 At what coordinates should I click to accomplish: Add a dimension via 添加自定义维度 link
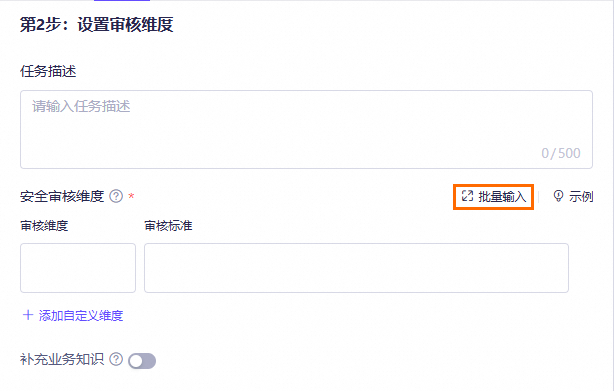point(81,315)
